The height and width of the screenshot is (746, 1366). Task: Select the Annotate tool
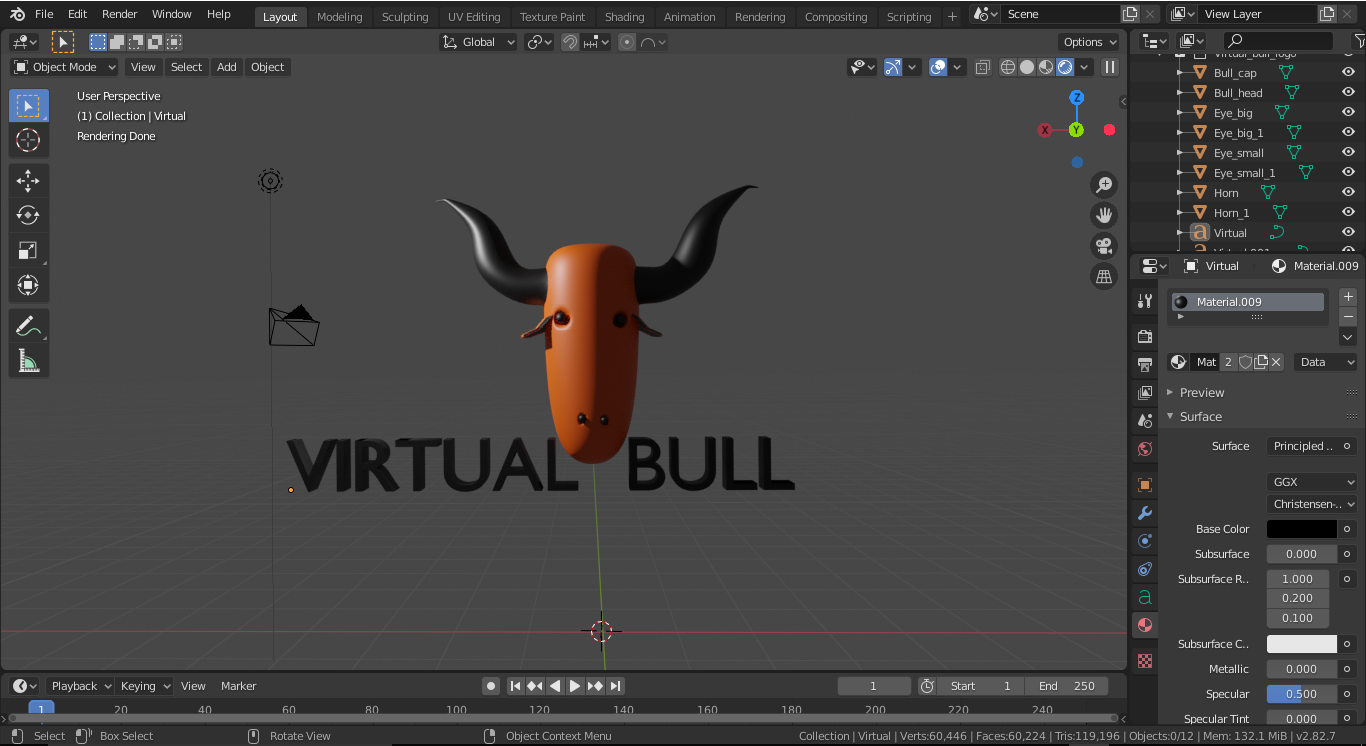pyautogui.click(x=29, y=326)
